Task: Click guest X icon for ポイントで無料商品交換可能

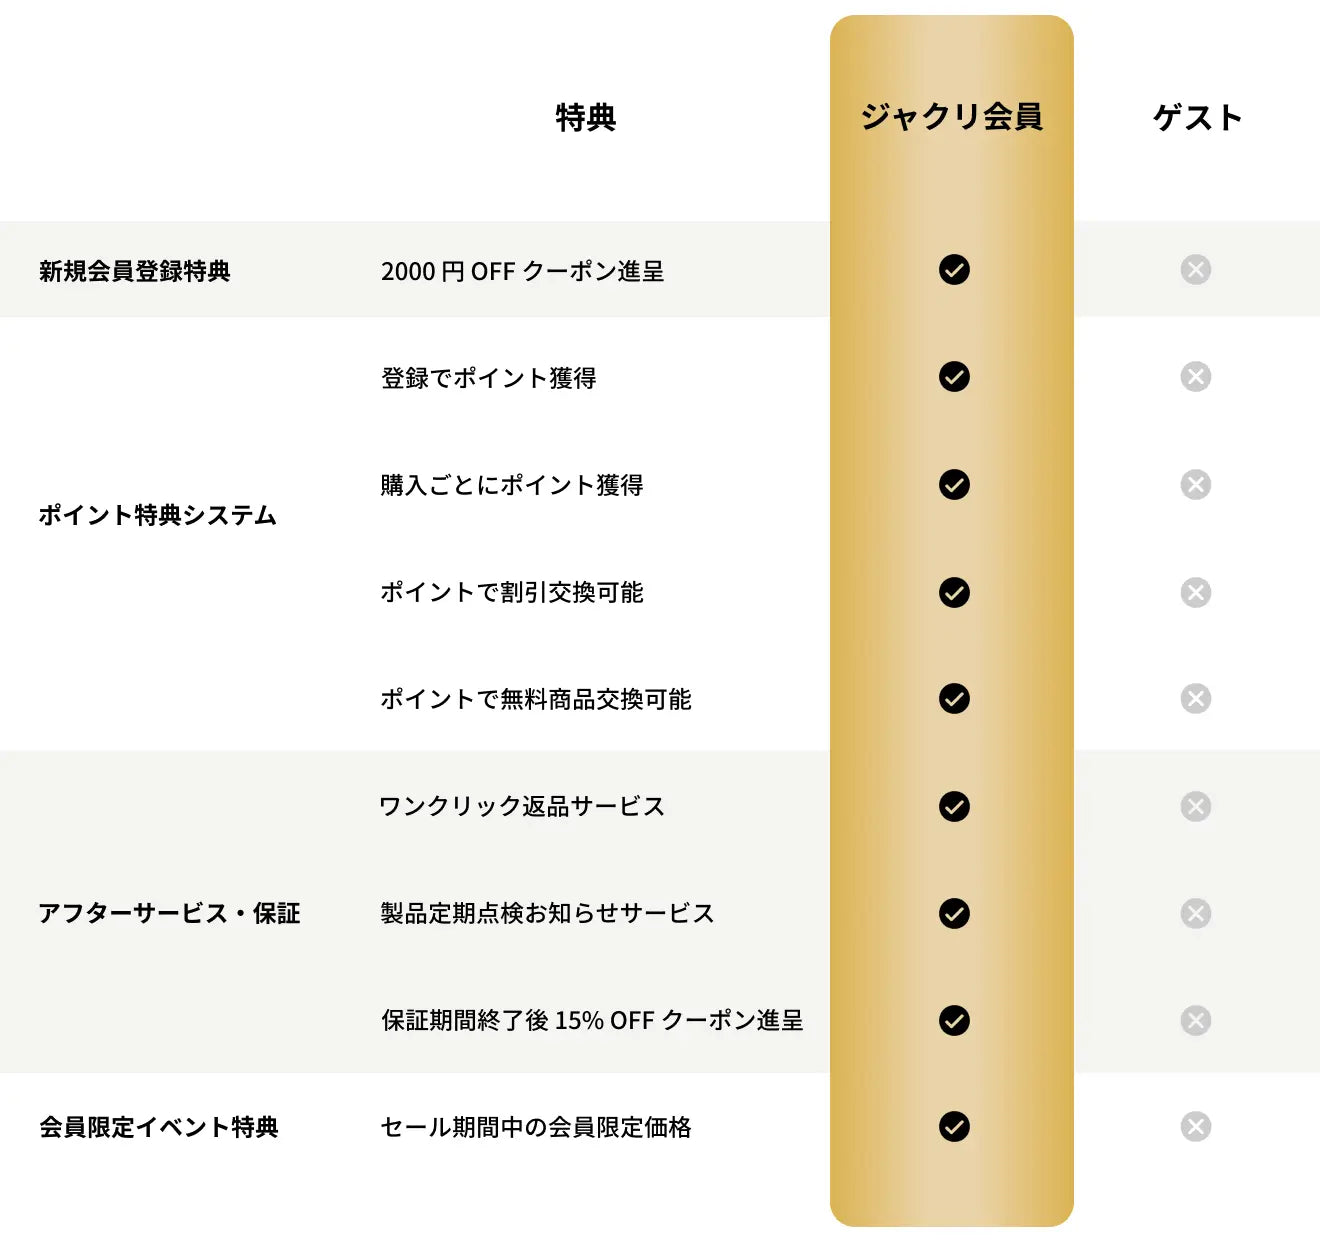Action: point(1195,698)
